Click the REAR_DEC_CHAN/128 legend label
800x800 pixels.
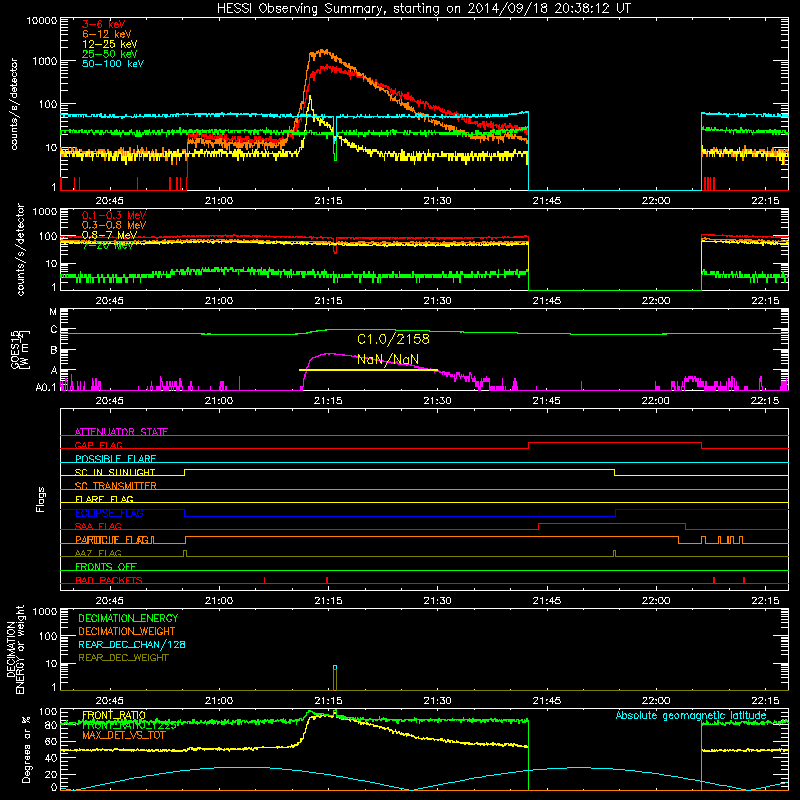[132, 645]
